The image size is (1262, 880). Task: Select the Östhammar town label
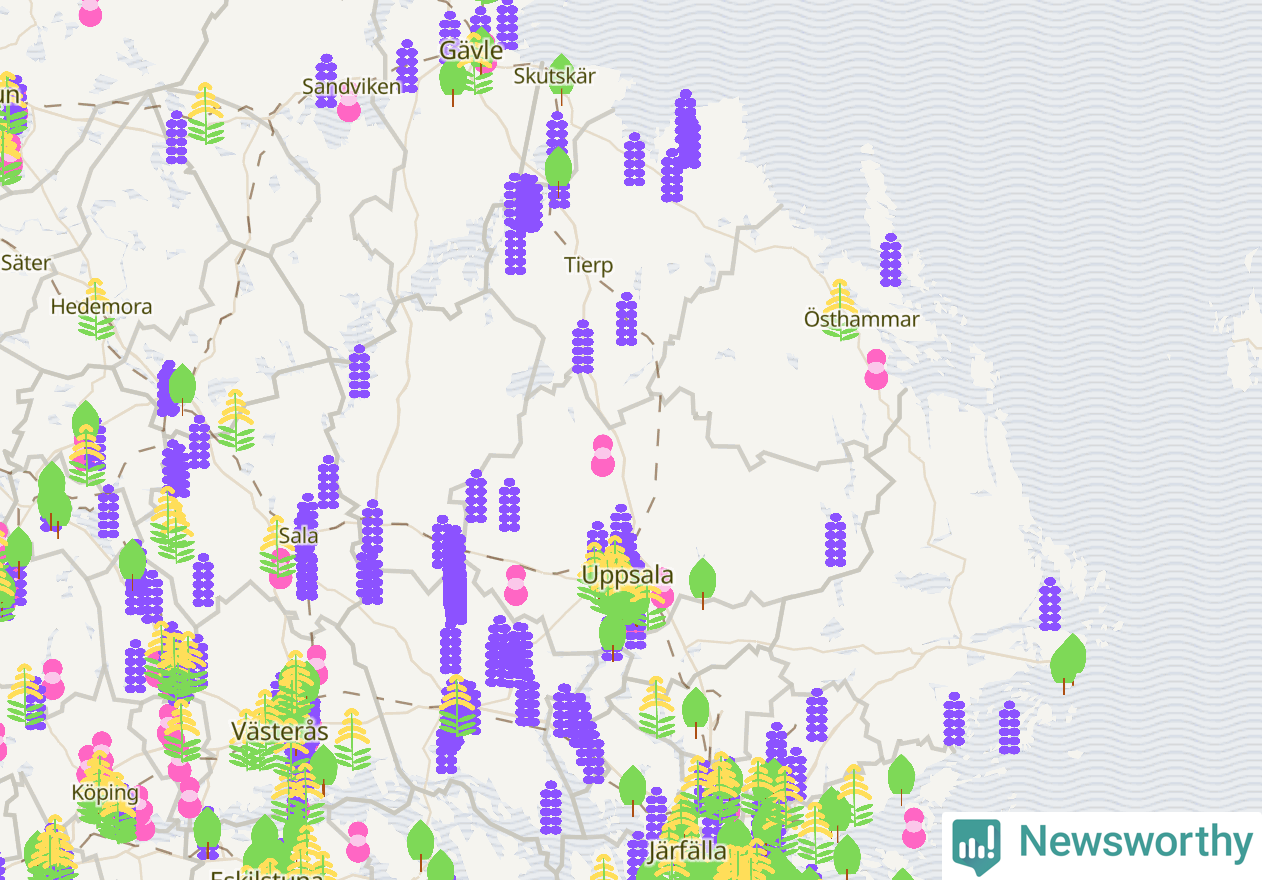(862, 320)
